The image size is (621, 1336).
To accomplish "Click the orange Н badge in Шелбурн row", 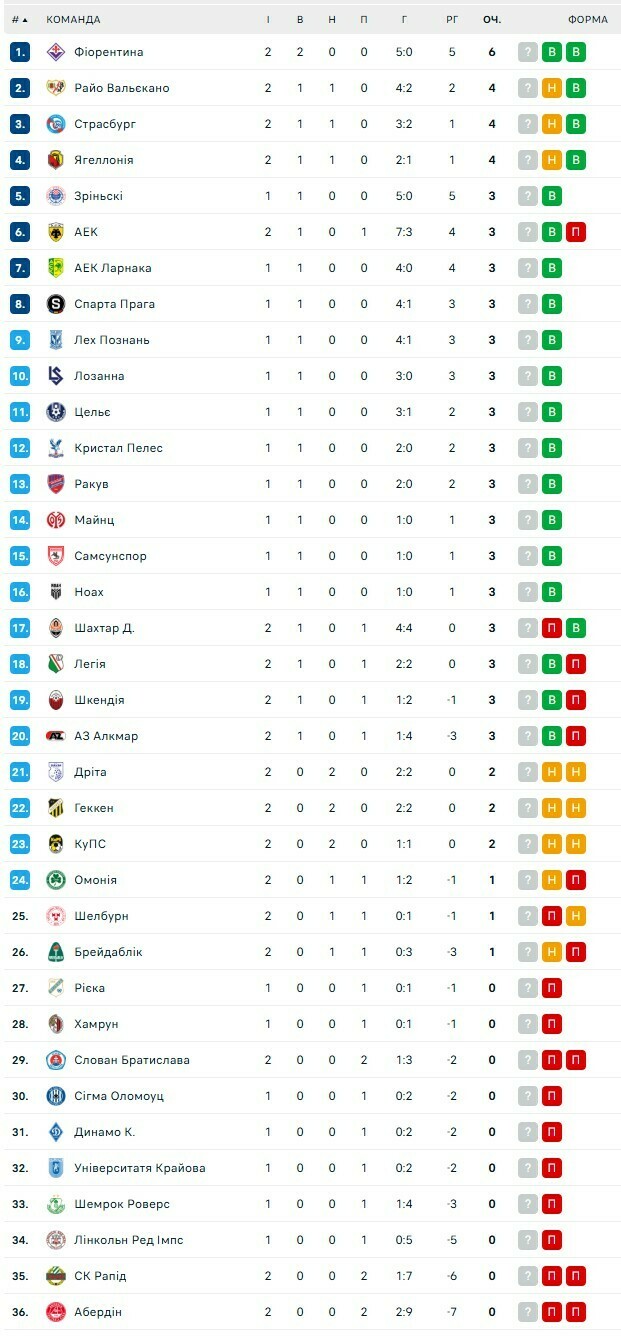I will [576, 916].
